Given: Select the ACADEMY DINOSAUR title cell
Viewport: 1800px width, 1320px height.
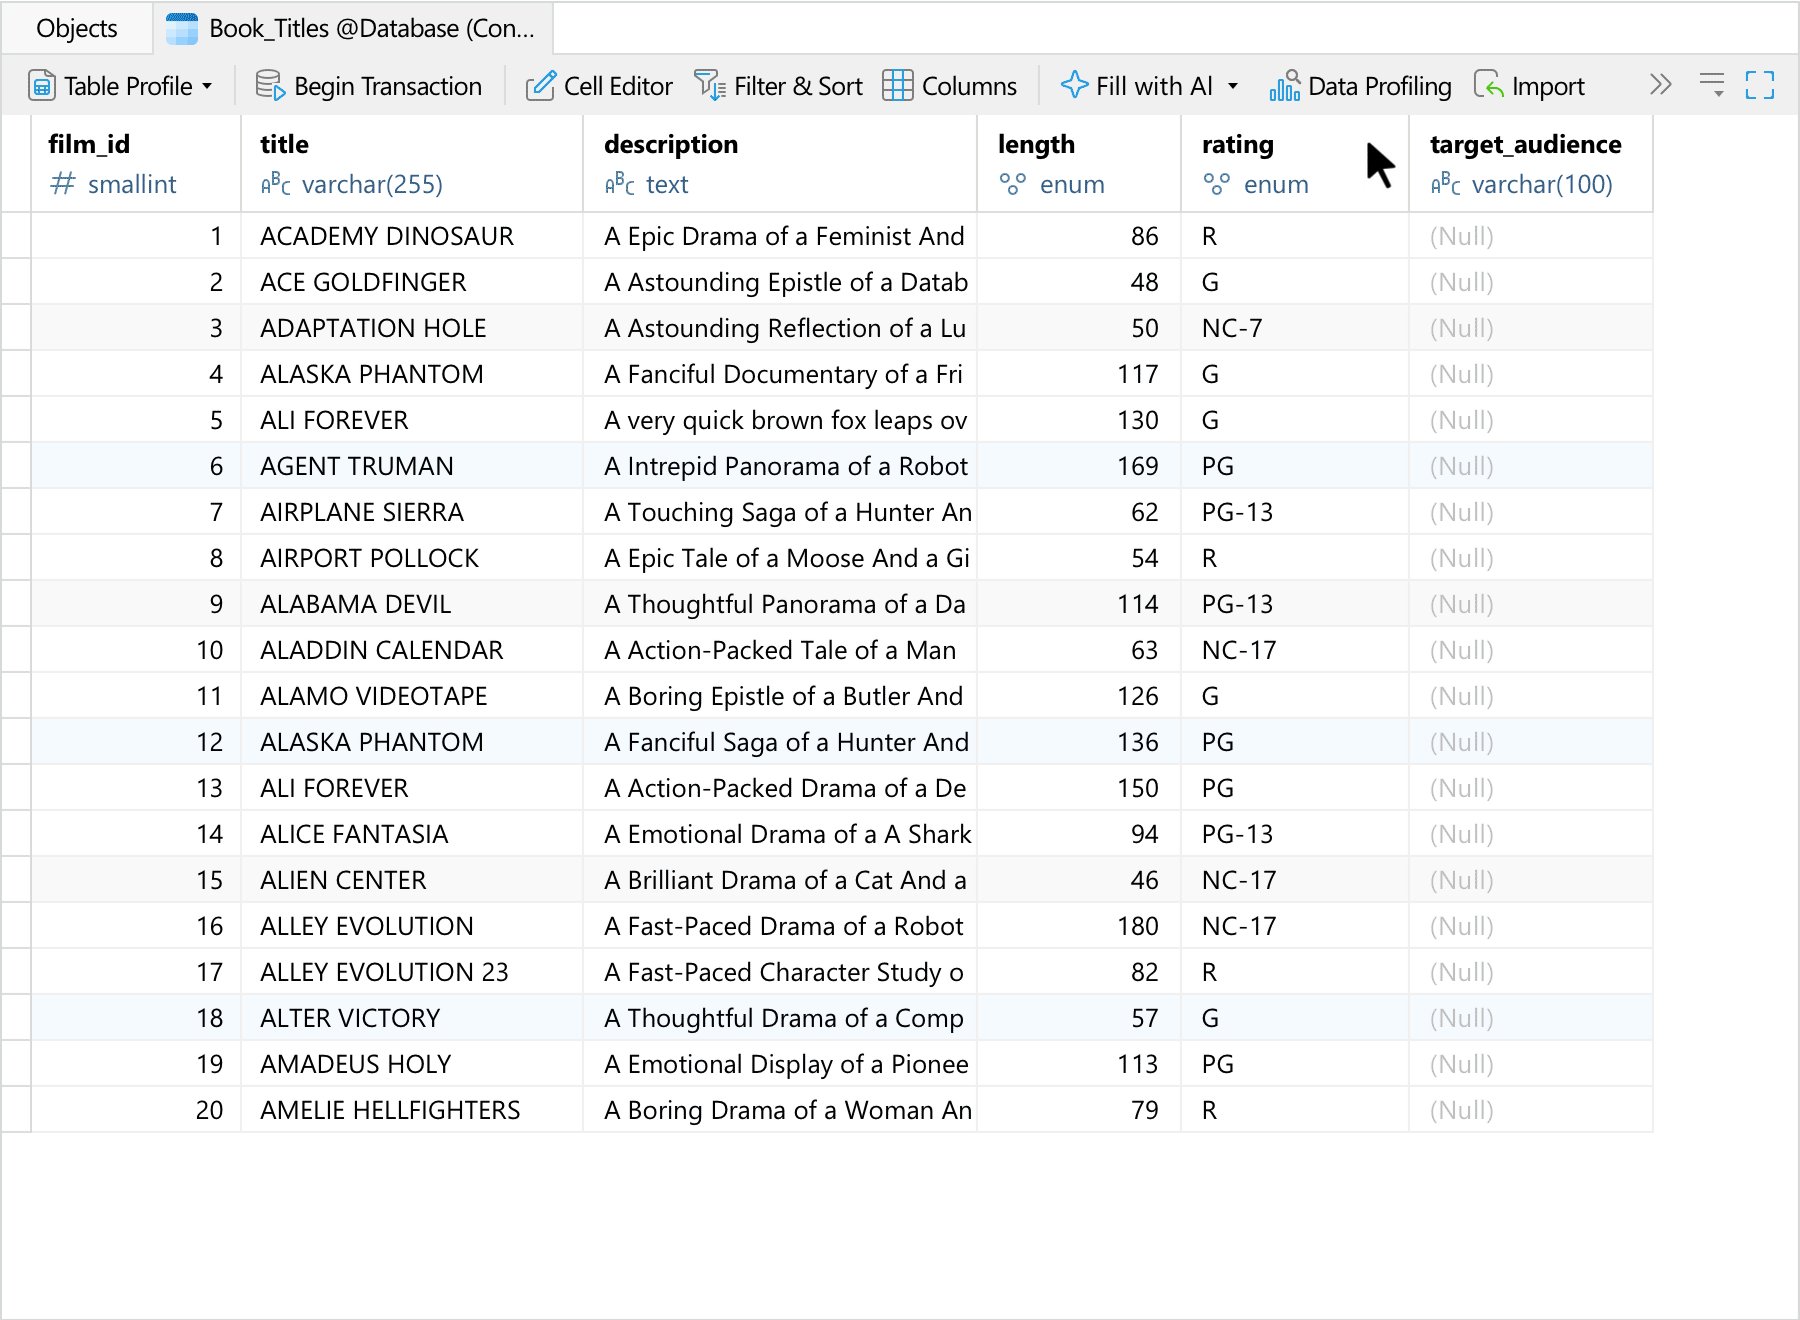Looking at the screenshot, I should [412, 236].
